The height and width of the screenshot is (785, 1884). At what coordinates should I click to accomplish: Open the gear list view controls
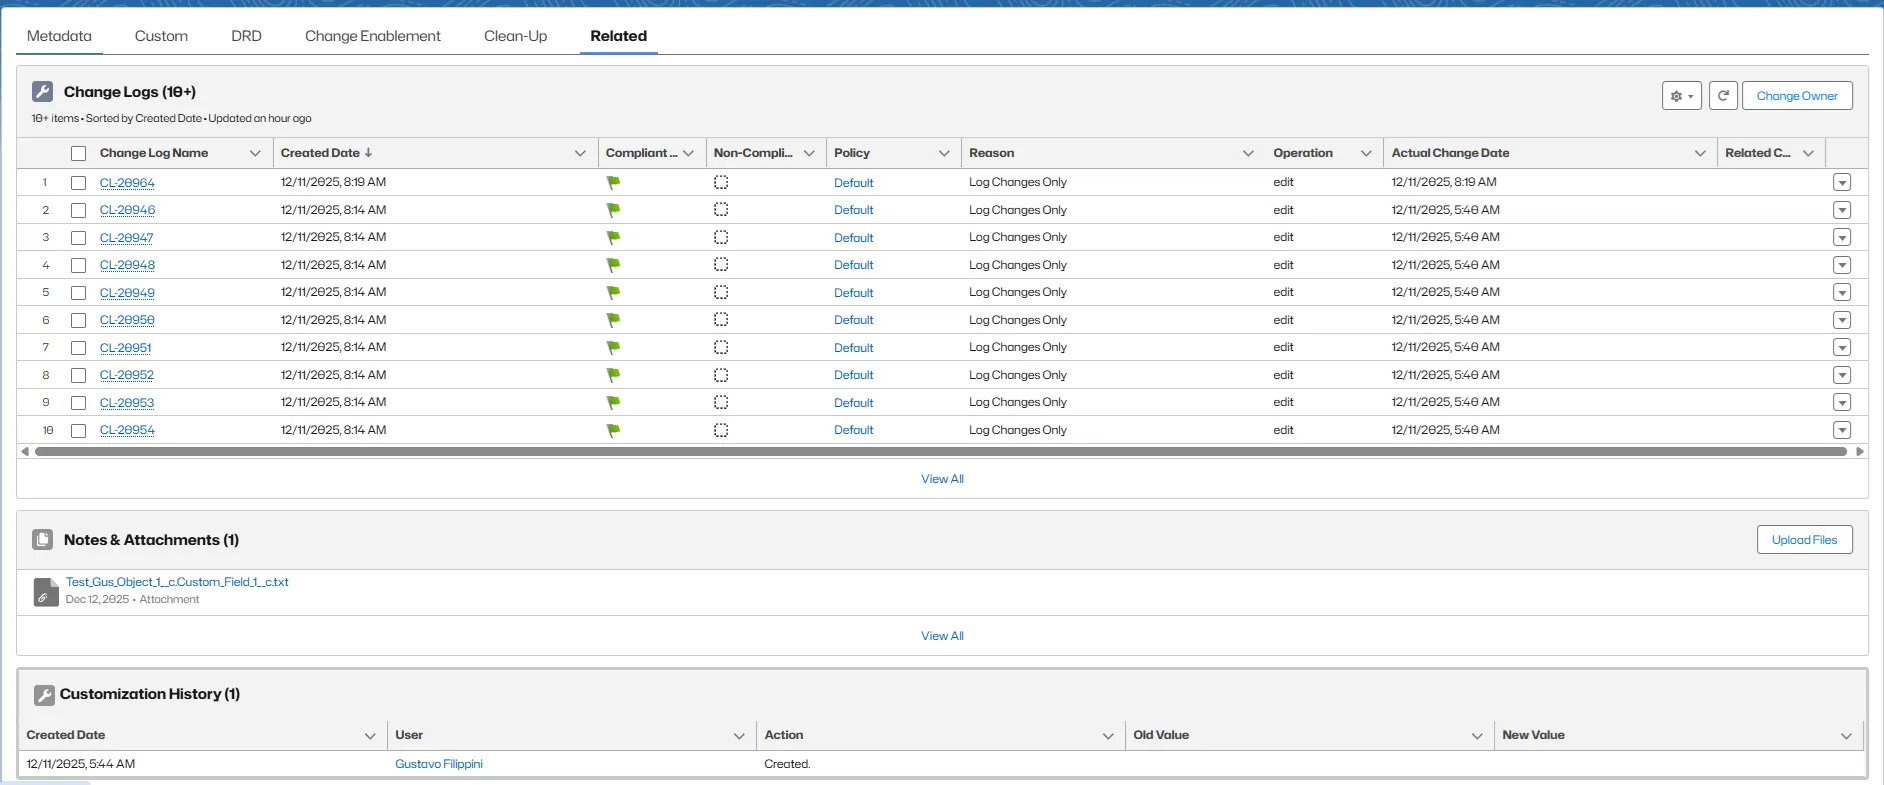pyautogui.click(x=1681, y=96)
